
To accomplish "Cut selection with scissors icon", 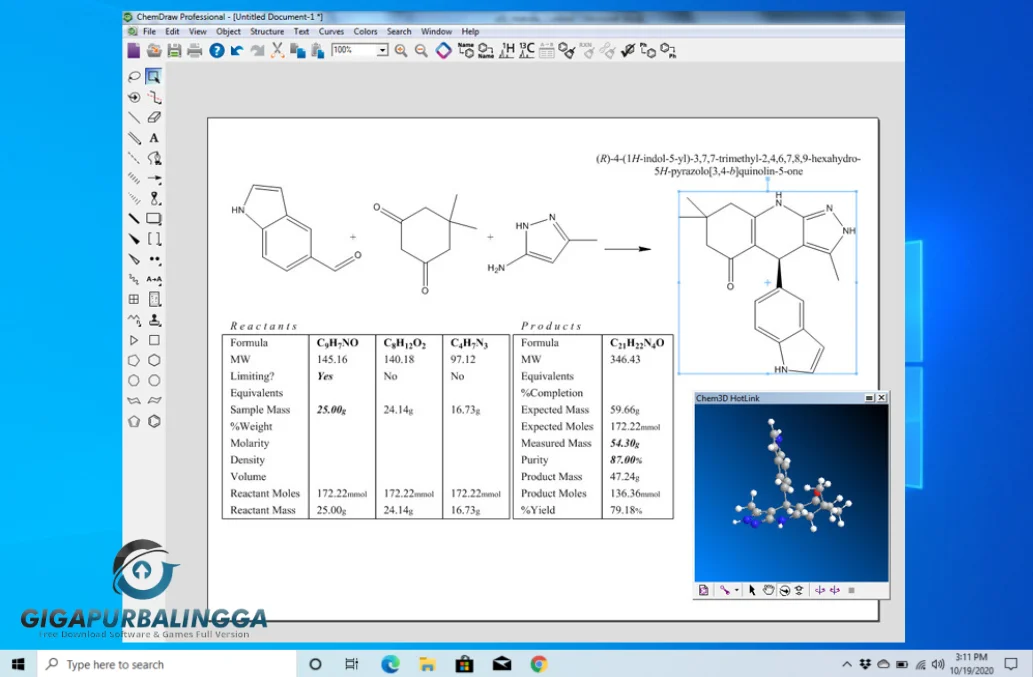I will coord(277,50).
